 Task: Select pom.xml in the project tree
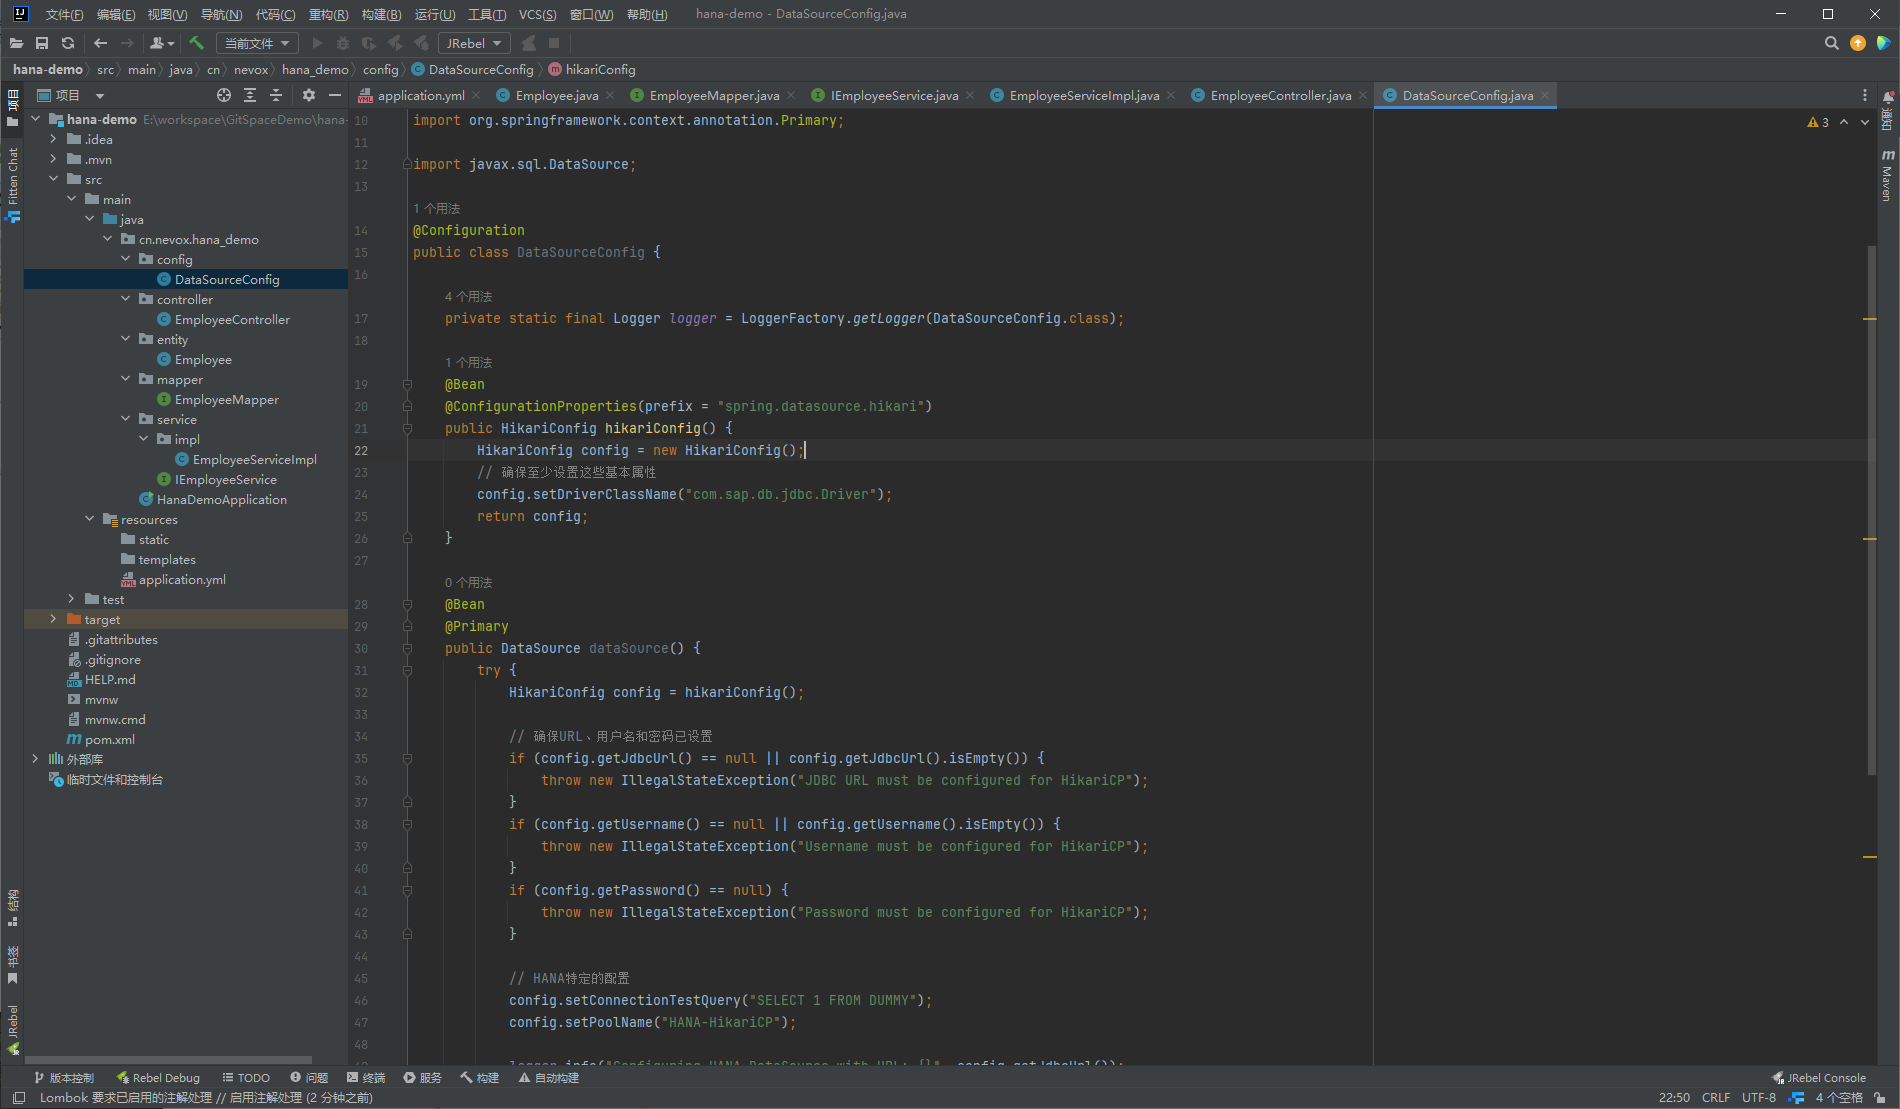(x=109, y=739)
